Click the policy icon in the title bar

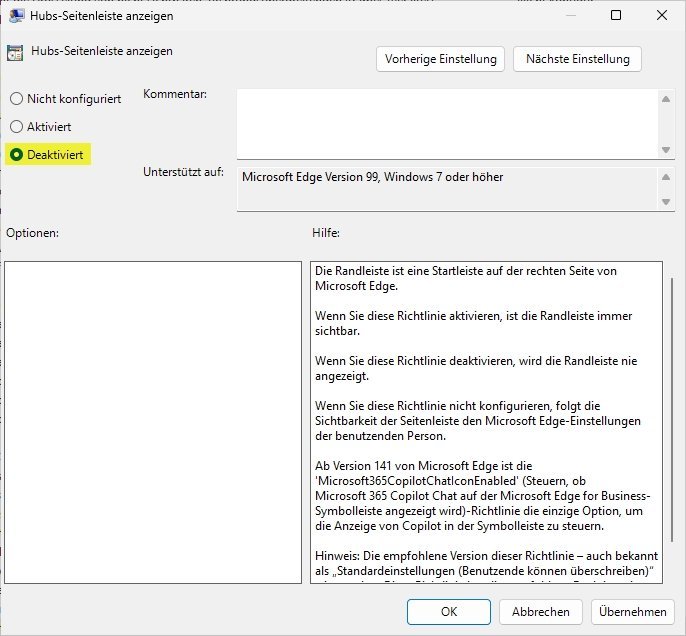click(x=17, y=15)
